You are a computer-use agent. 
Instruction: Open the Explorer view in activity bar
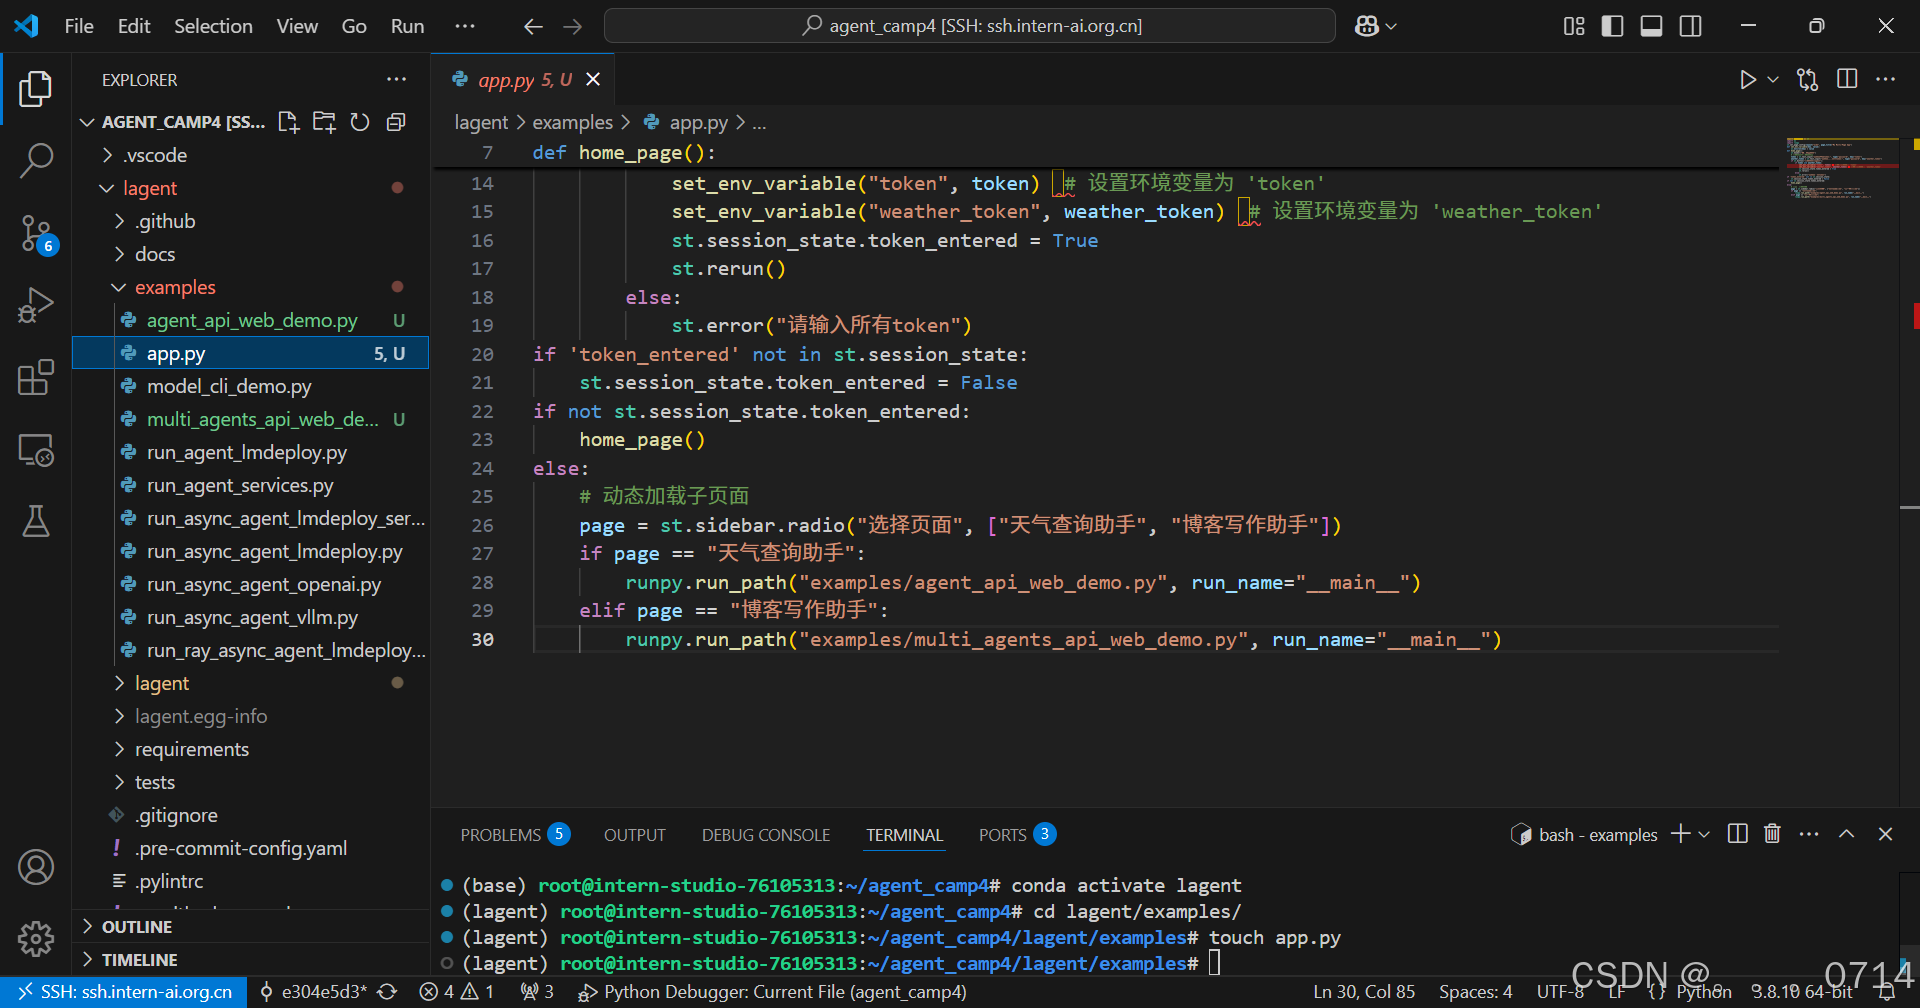(x=36, y=89)
